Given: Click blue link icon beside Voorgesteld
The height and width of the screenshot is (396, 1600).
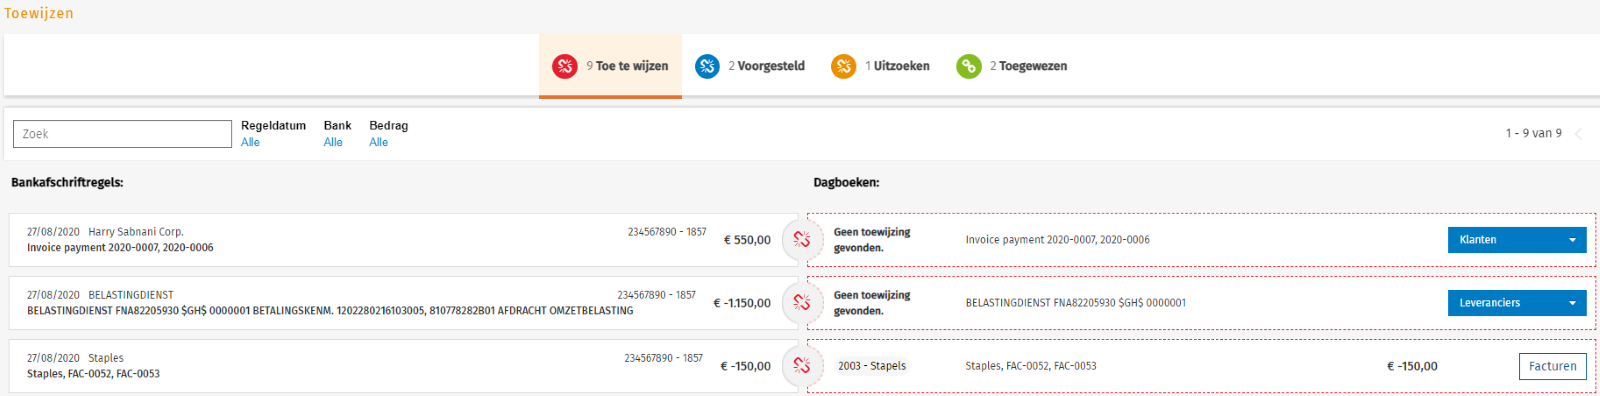Looking at the screenshot, I should (x=707, y=66).
